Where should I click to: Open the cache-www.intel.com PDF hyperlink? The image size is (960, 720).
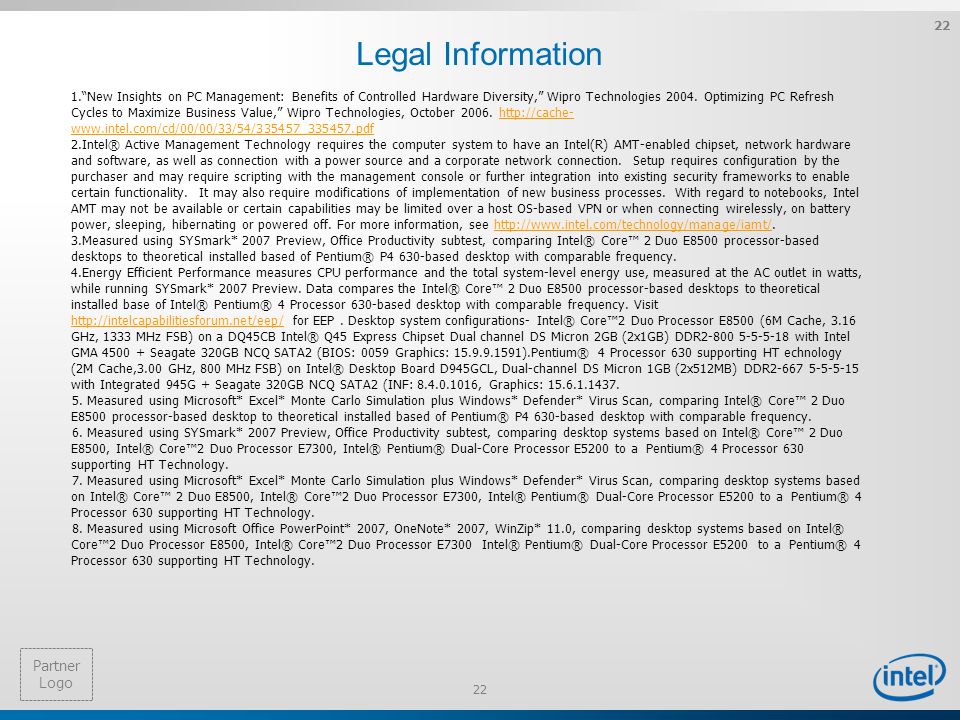(222, 129)
